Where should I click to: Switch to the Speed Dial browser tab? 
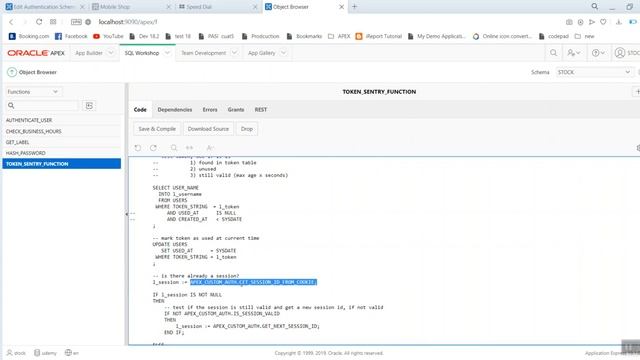217,7
